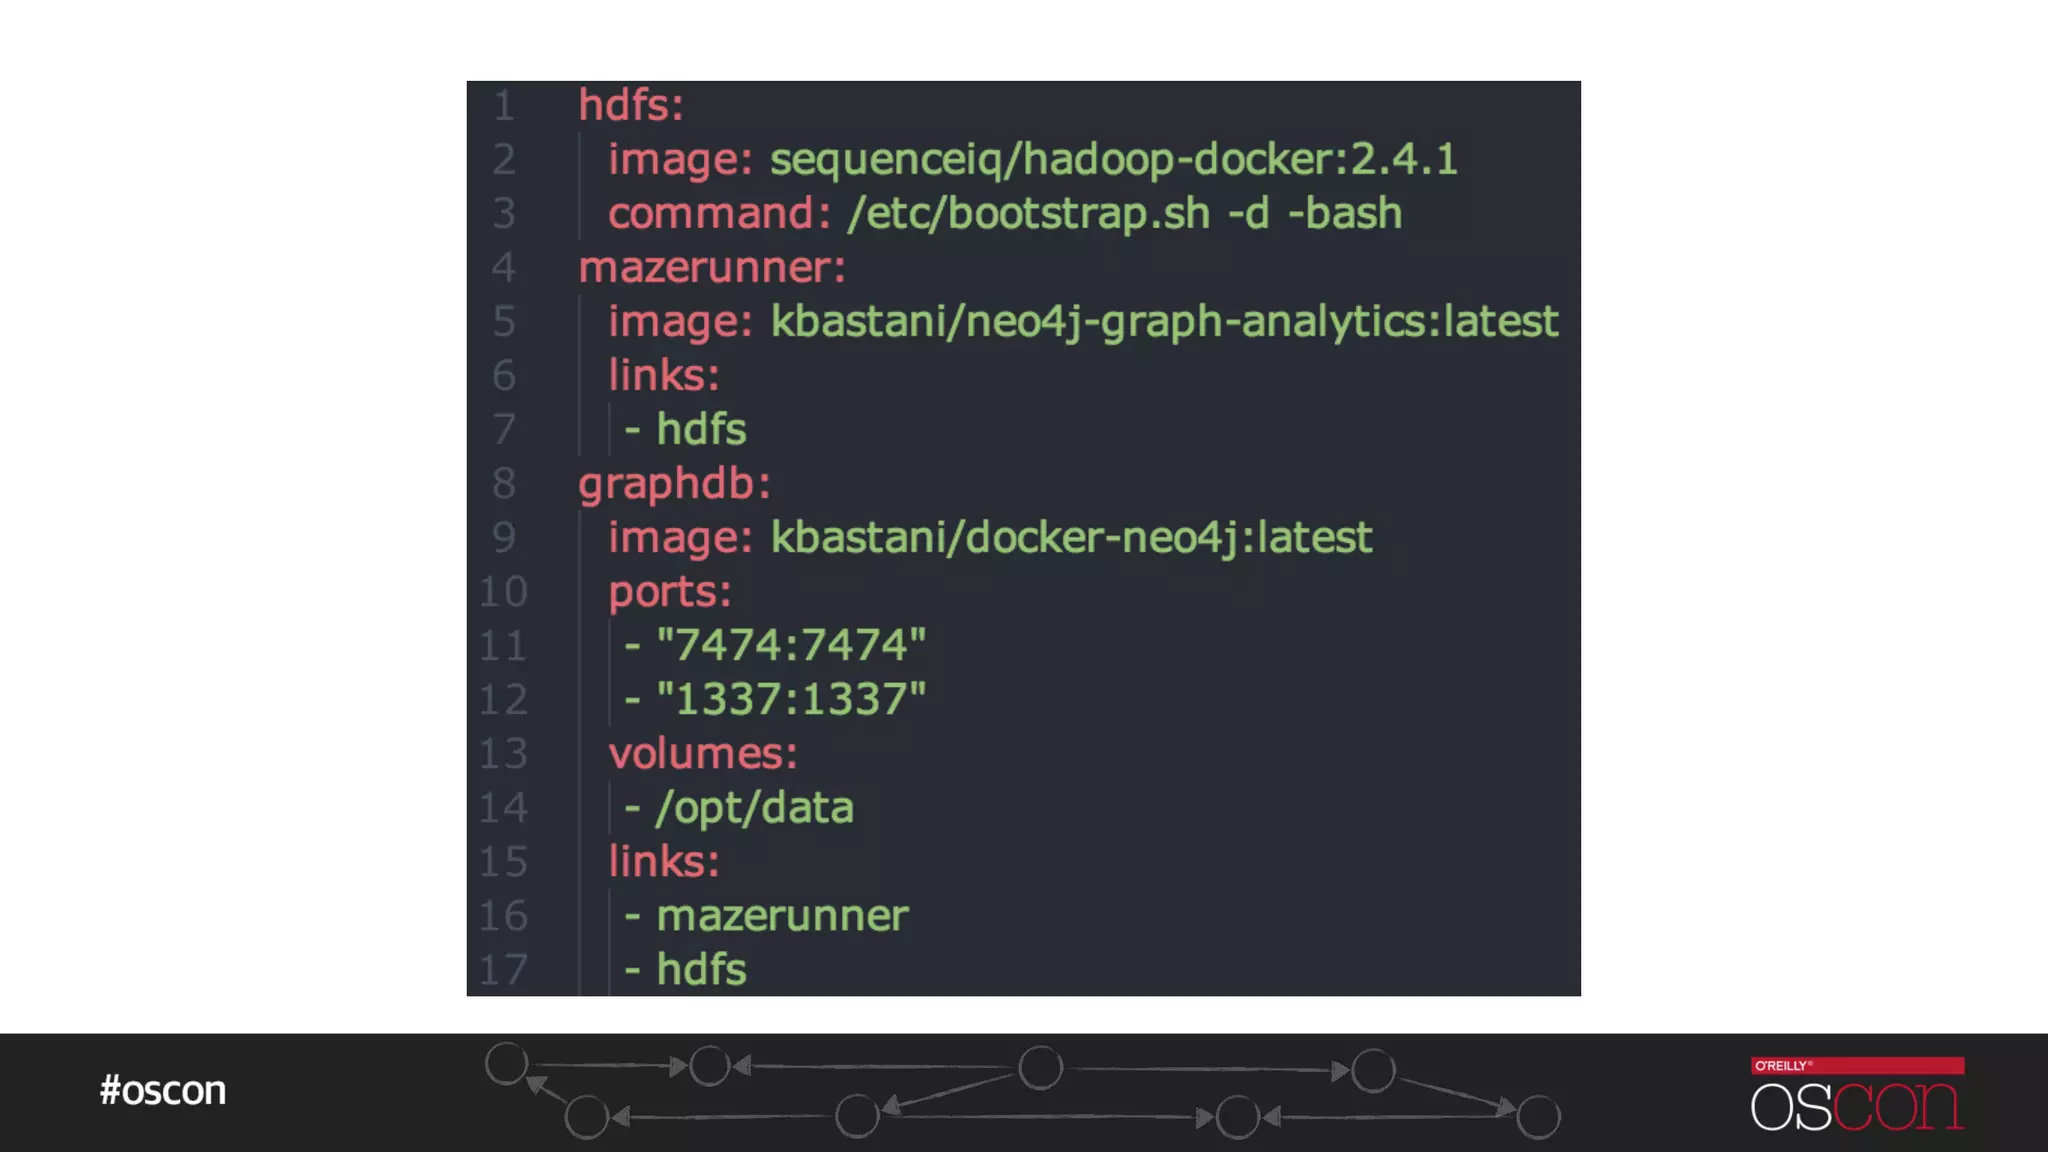The width and height of the screenshot is (2048, 1152).
Task: Click the sequenceiq/hadoop-docker:2.4.1 image value
Action: (1113, 160)
